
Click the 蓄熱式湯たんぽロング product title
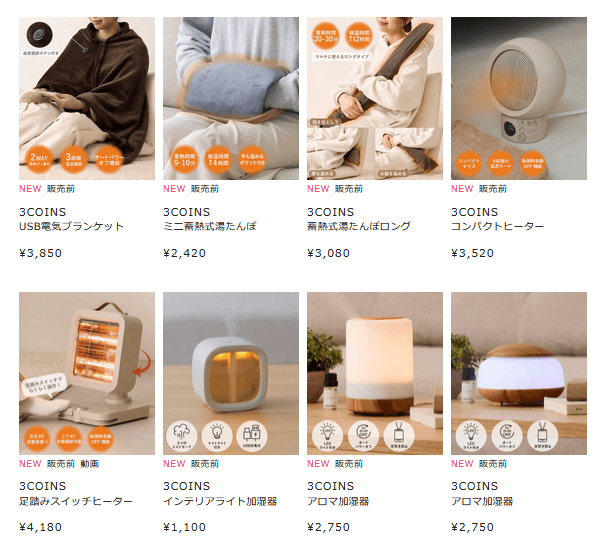[x=359, y=226]
